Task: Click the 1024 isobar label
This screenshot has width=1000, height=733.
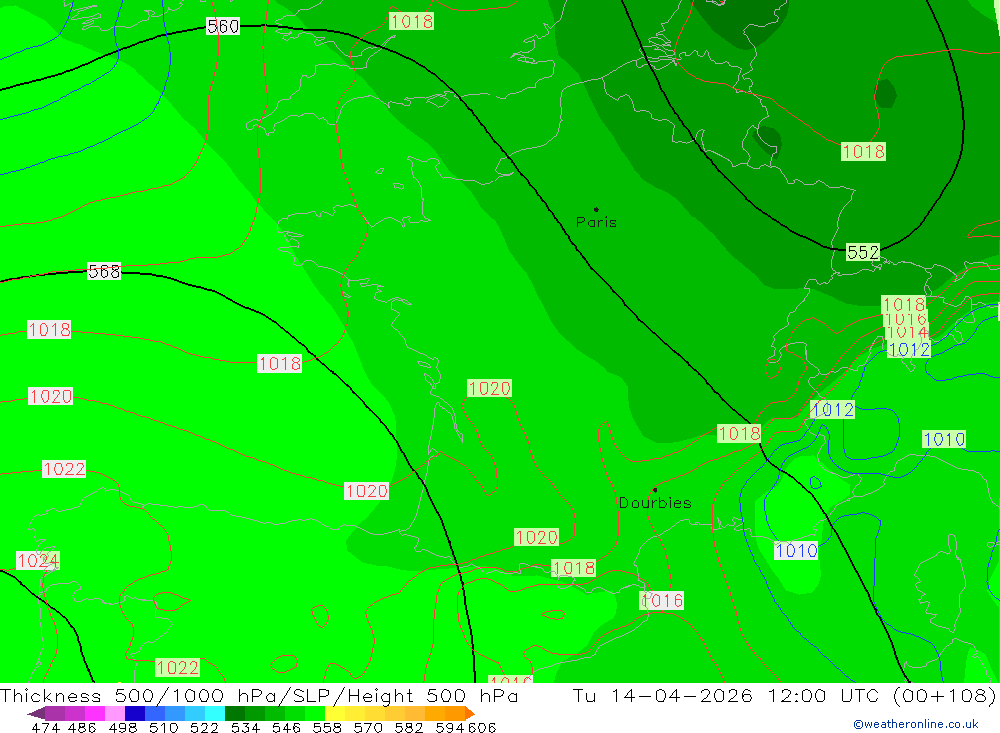Action: (38, 561)
